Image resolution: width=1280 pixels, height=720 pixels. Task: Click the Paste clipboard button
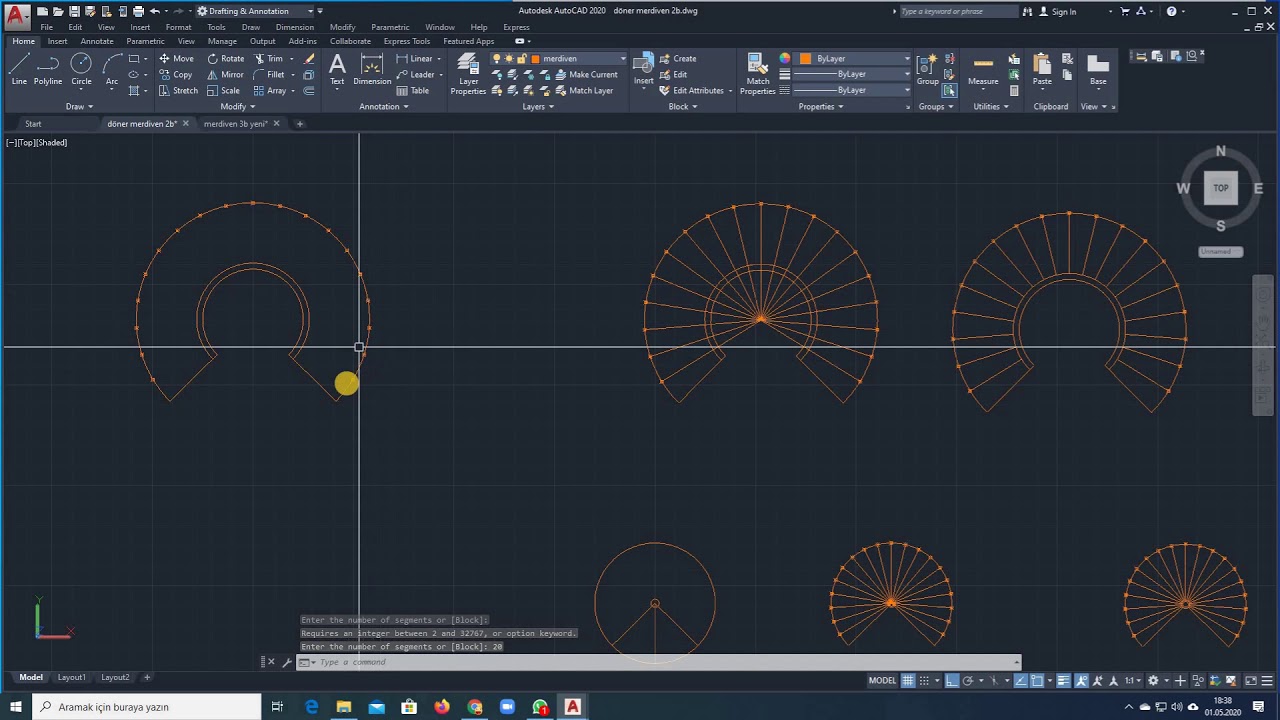1042,69
